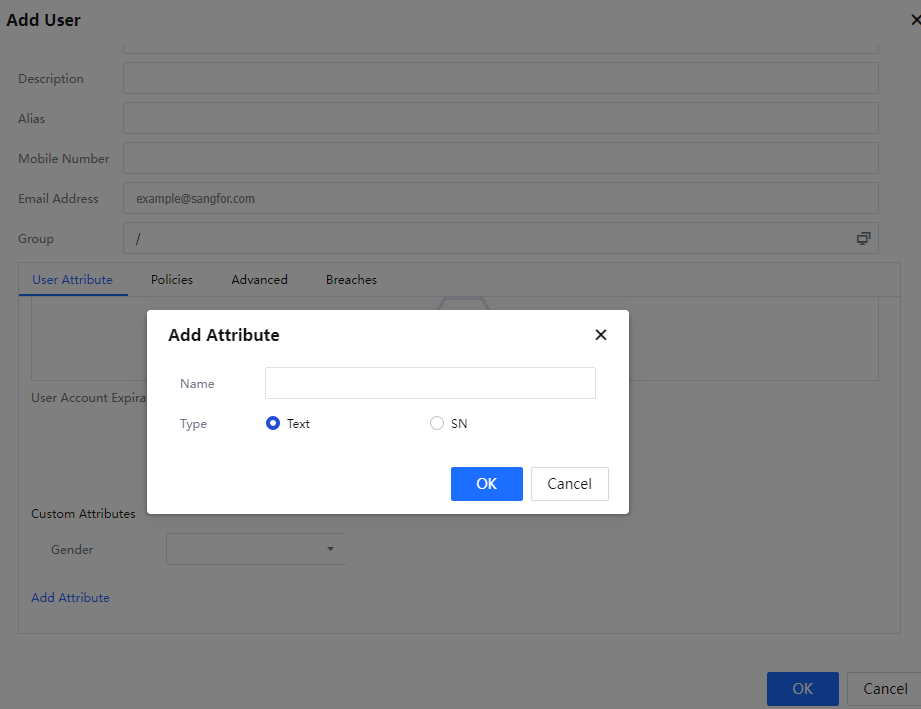Click the Description input field
Image resolution: width=921 pixels, height=709 pixels.
point(500,78)
